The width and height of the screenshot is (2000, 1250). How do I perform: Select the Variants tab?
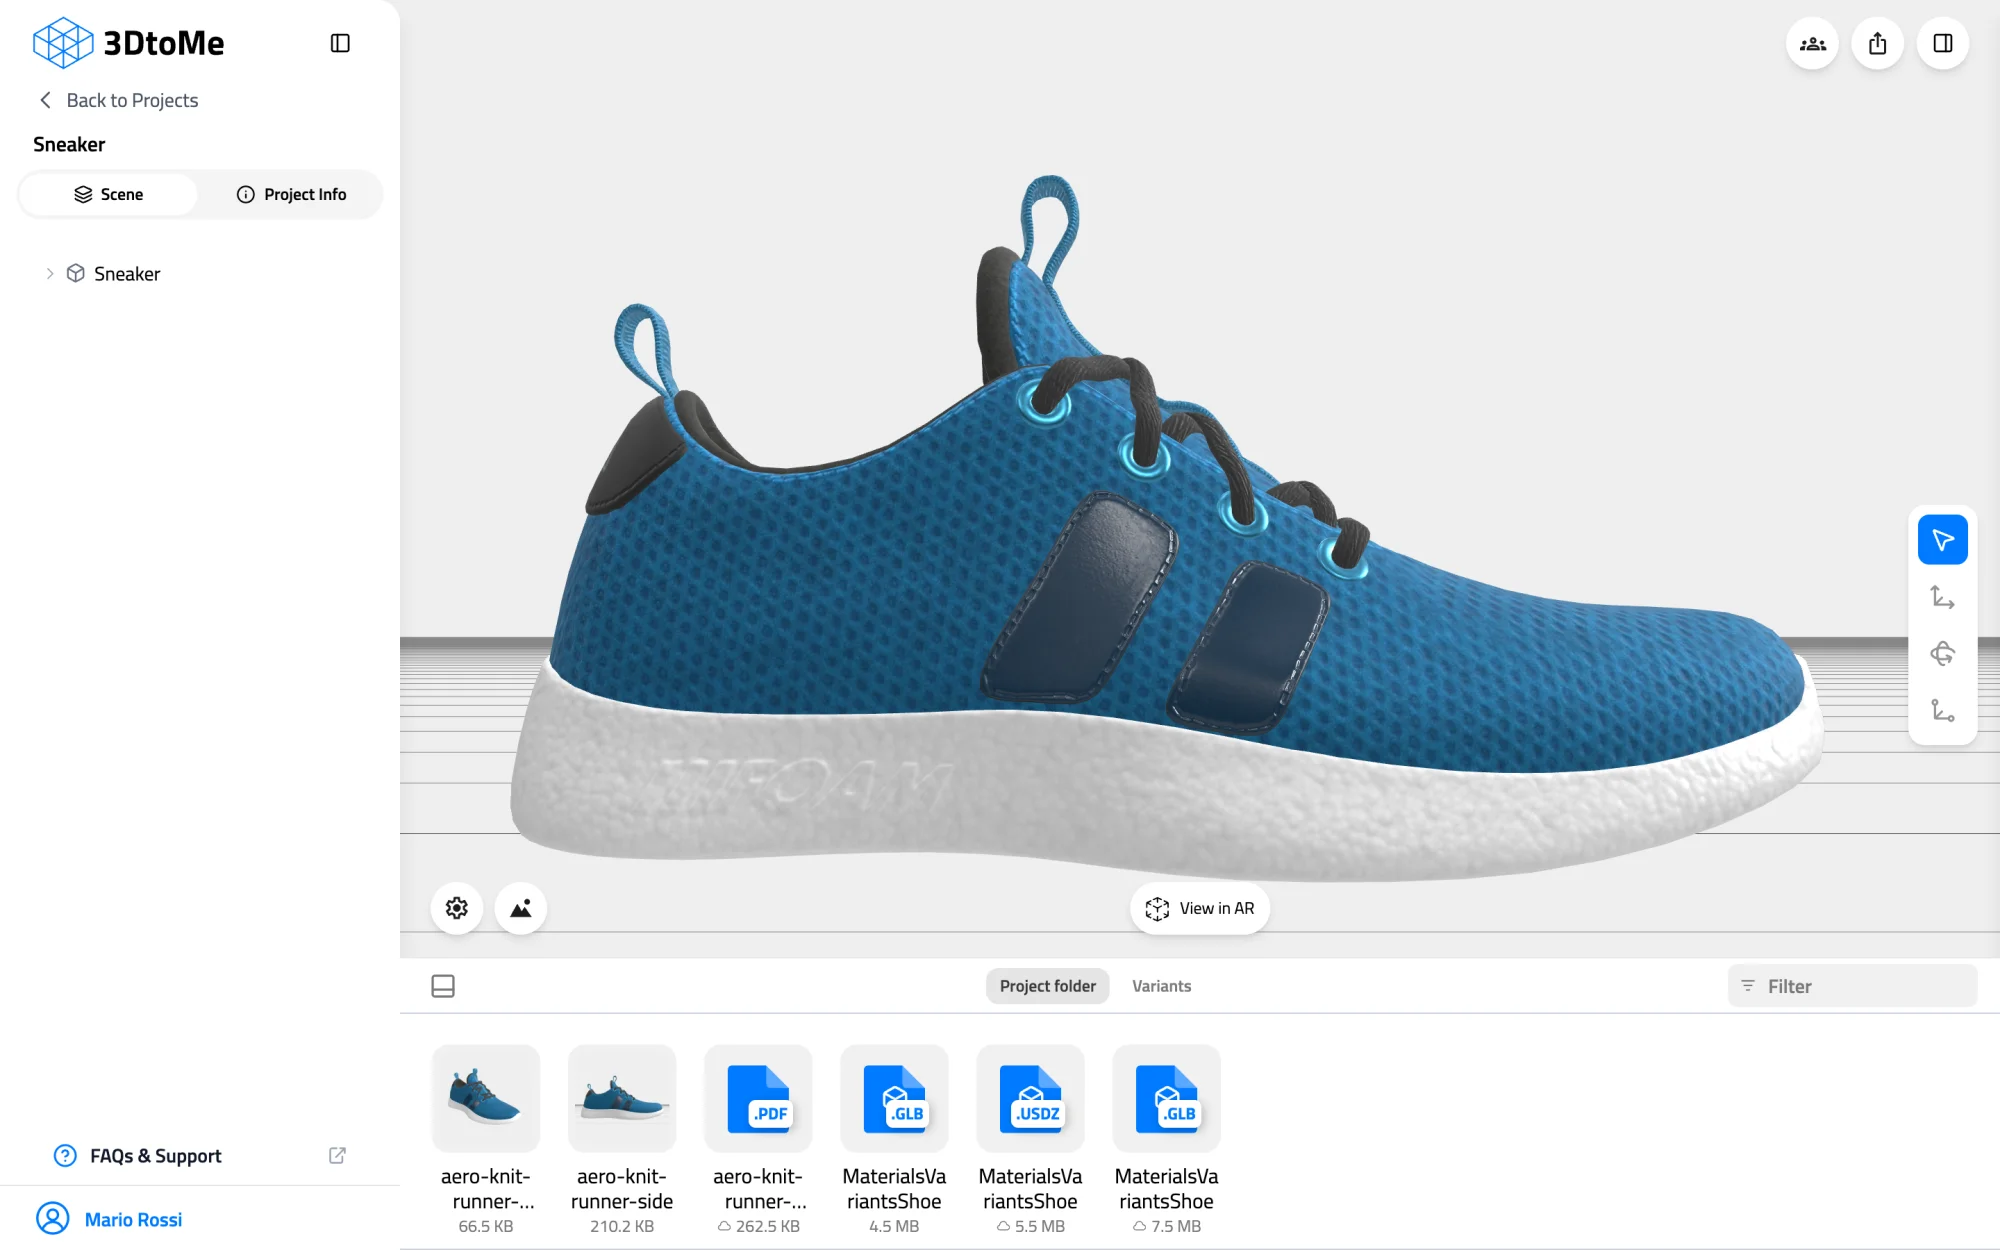[x=1161, y=986]
